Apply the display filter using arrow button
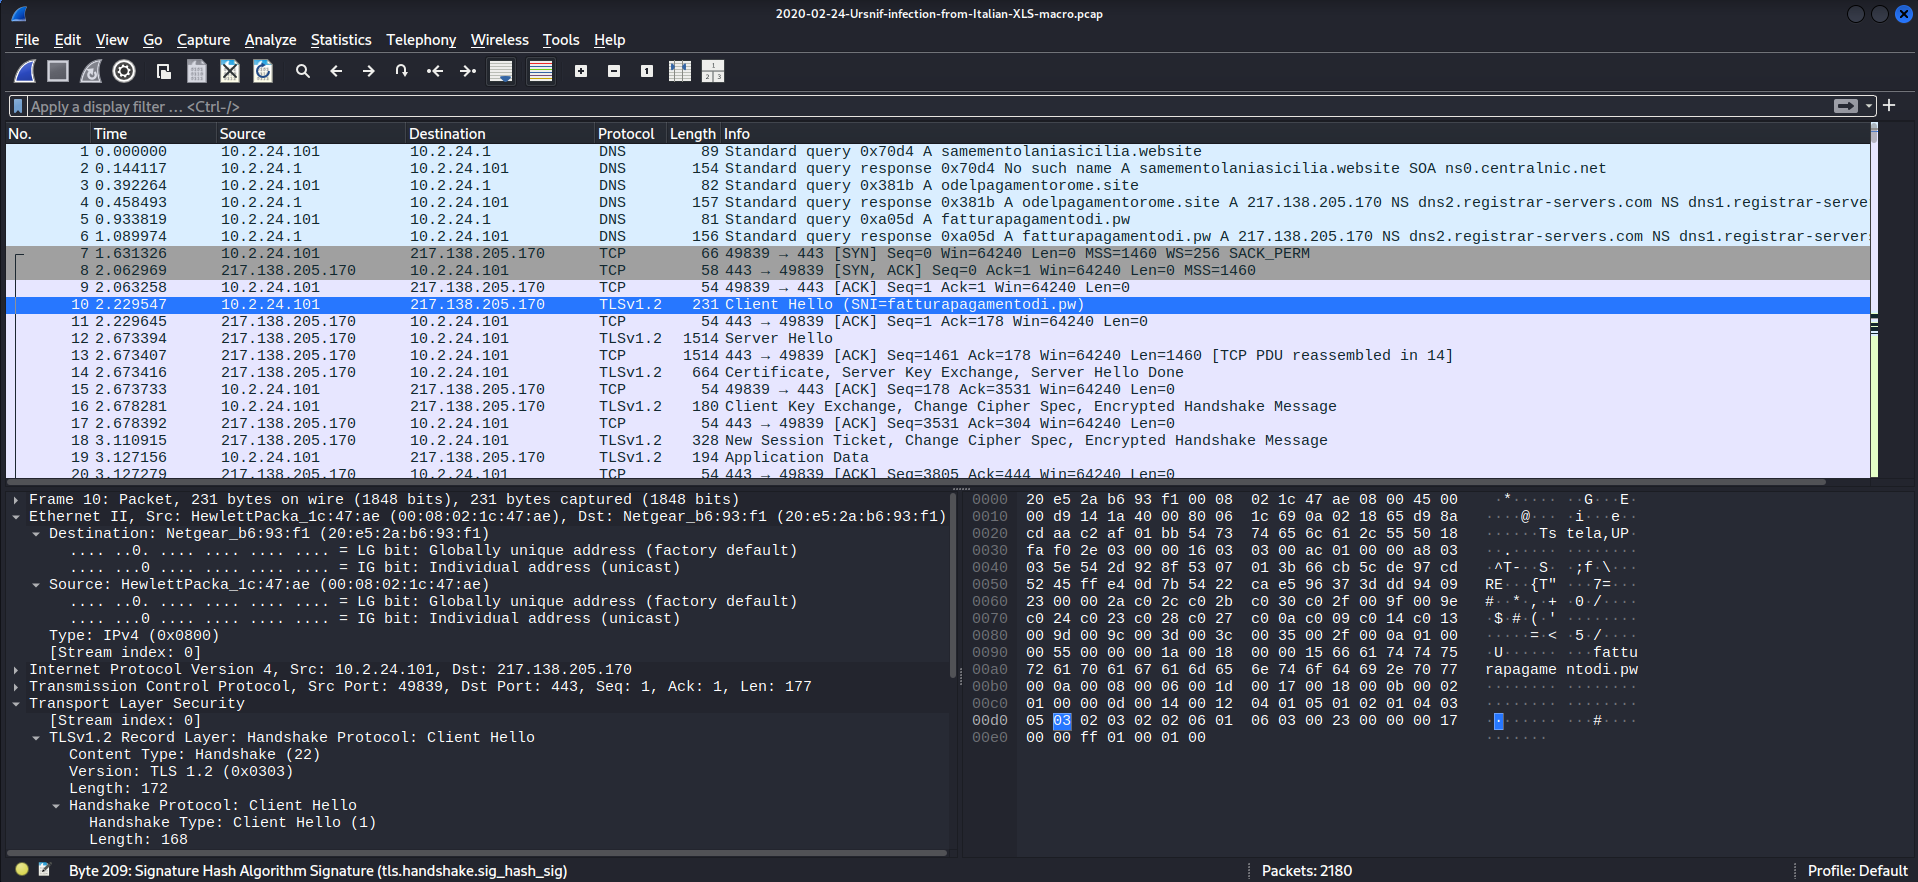This screenshot has width=1918, height=882. [1846, 106]
